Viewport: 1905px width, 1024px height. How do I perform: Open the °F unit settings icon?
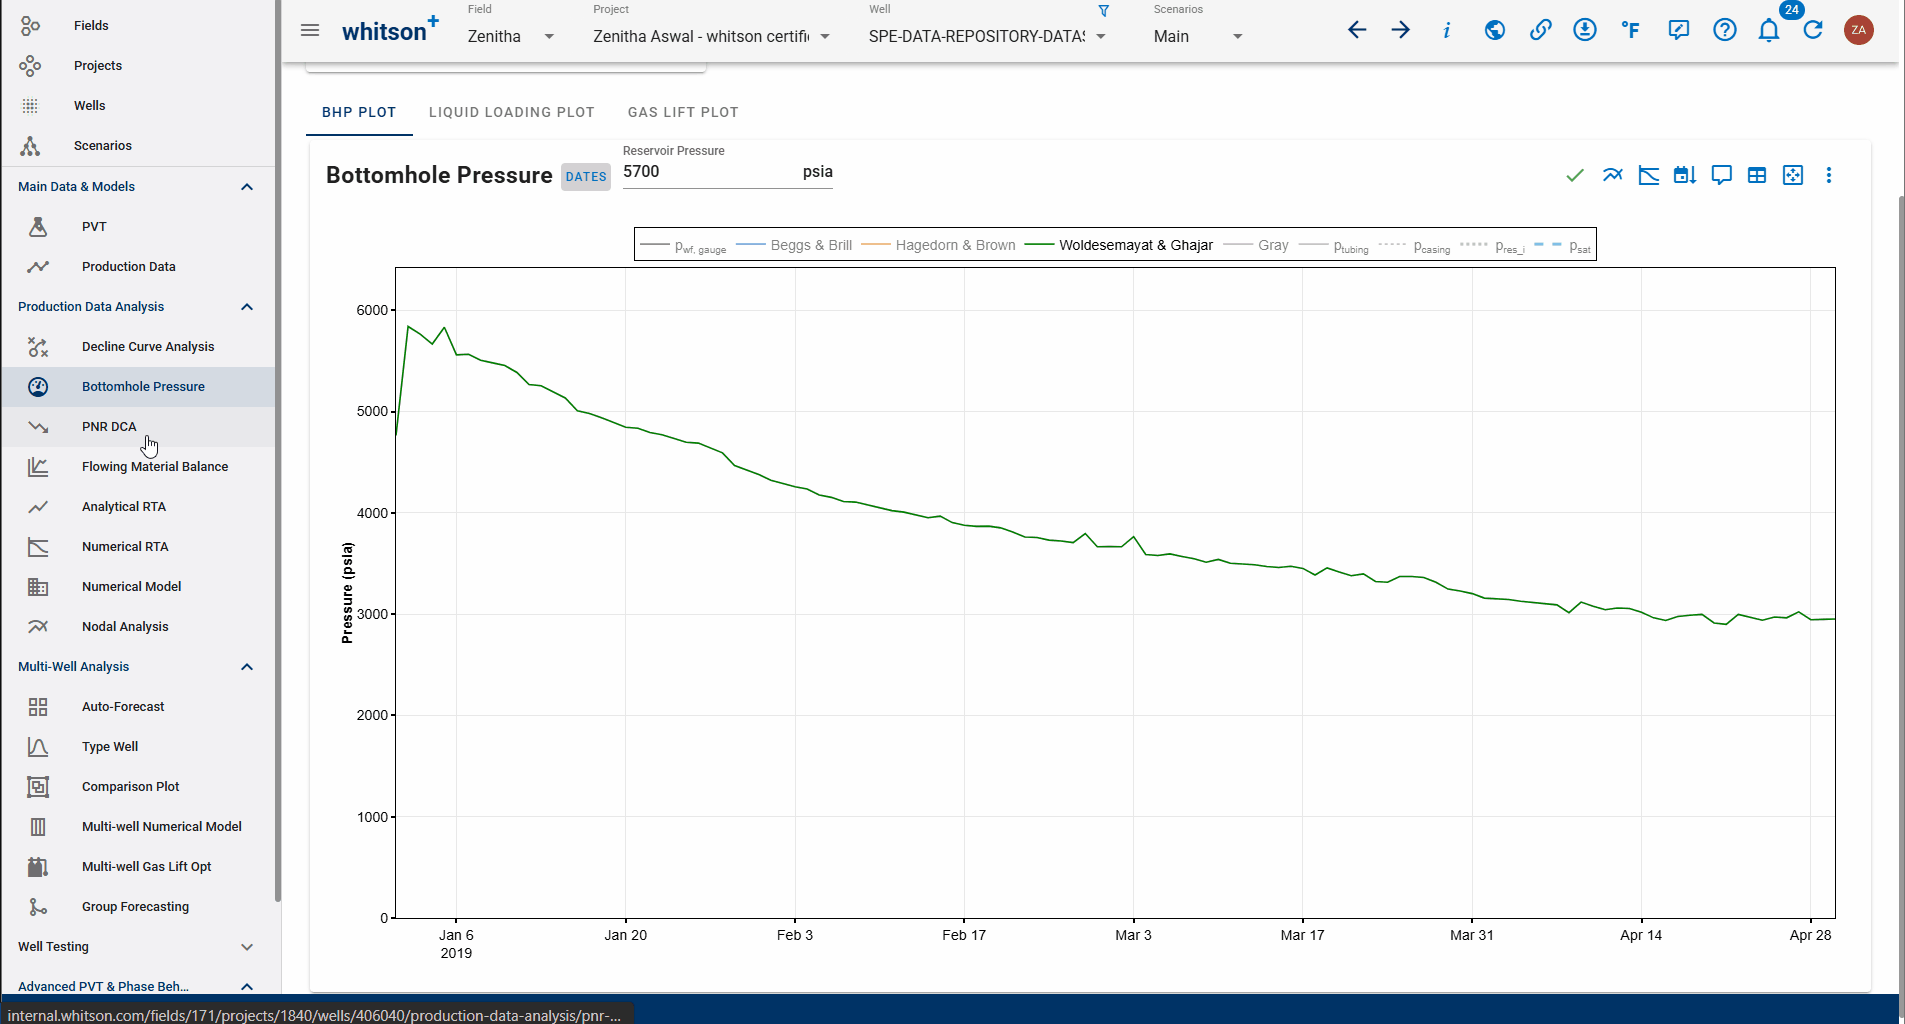[x=1630, y=30]
